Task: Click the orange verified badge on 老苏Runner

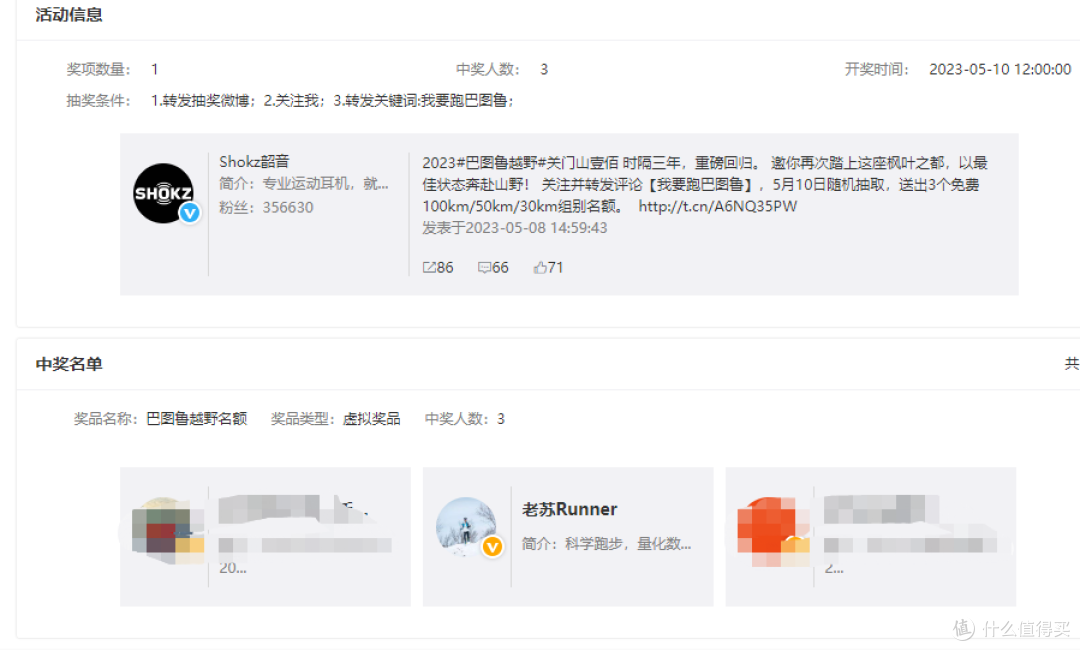Action: tap(492, 547)
